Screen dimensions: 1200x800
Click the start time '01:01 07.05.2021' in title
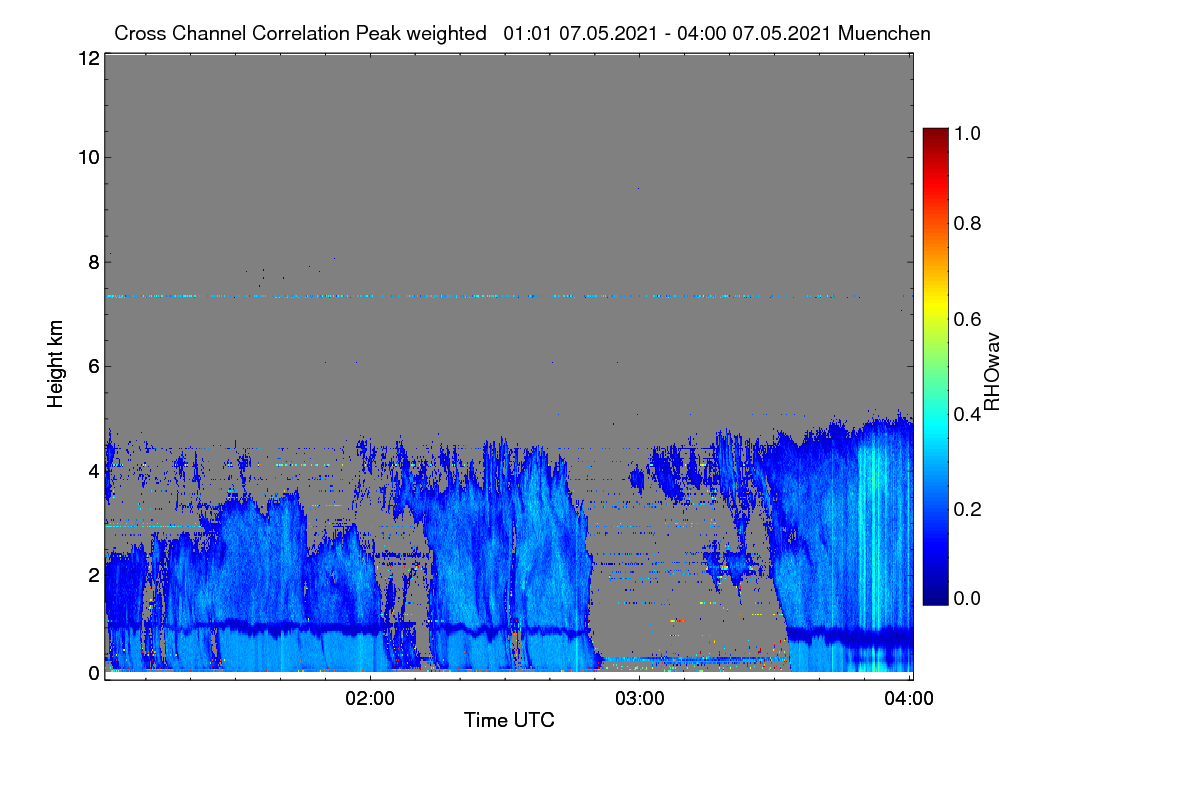tap(577, 33)
